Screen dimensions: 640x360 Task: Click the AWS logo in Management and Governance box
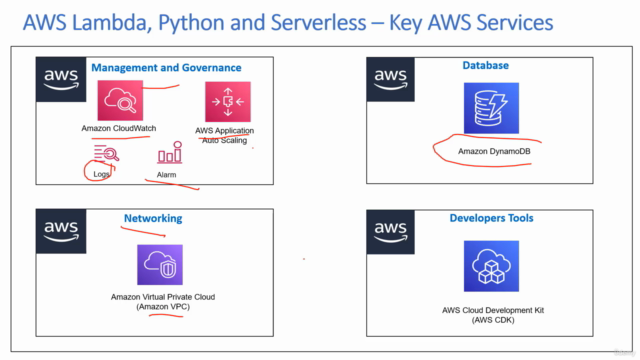[x=61, y=79]
